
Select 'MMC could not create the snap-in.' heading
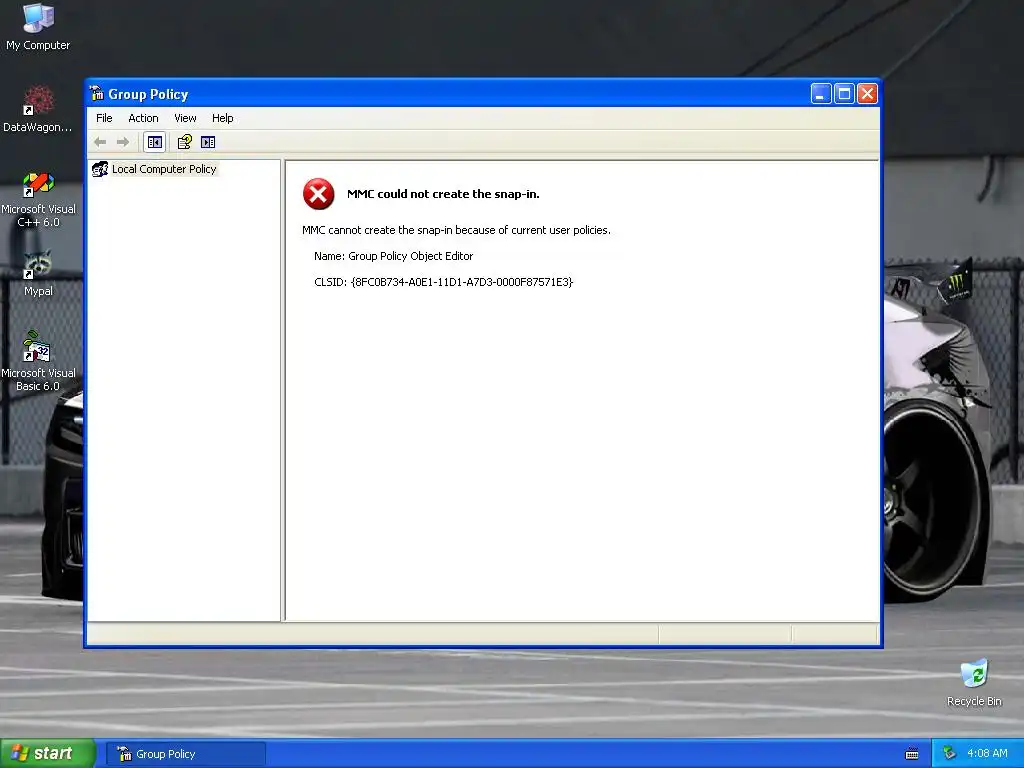(x=443, y=194)
